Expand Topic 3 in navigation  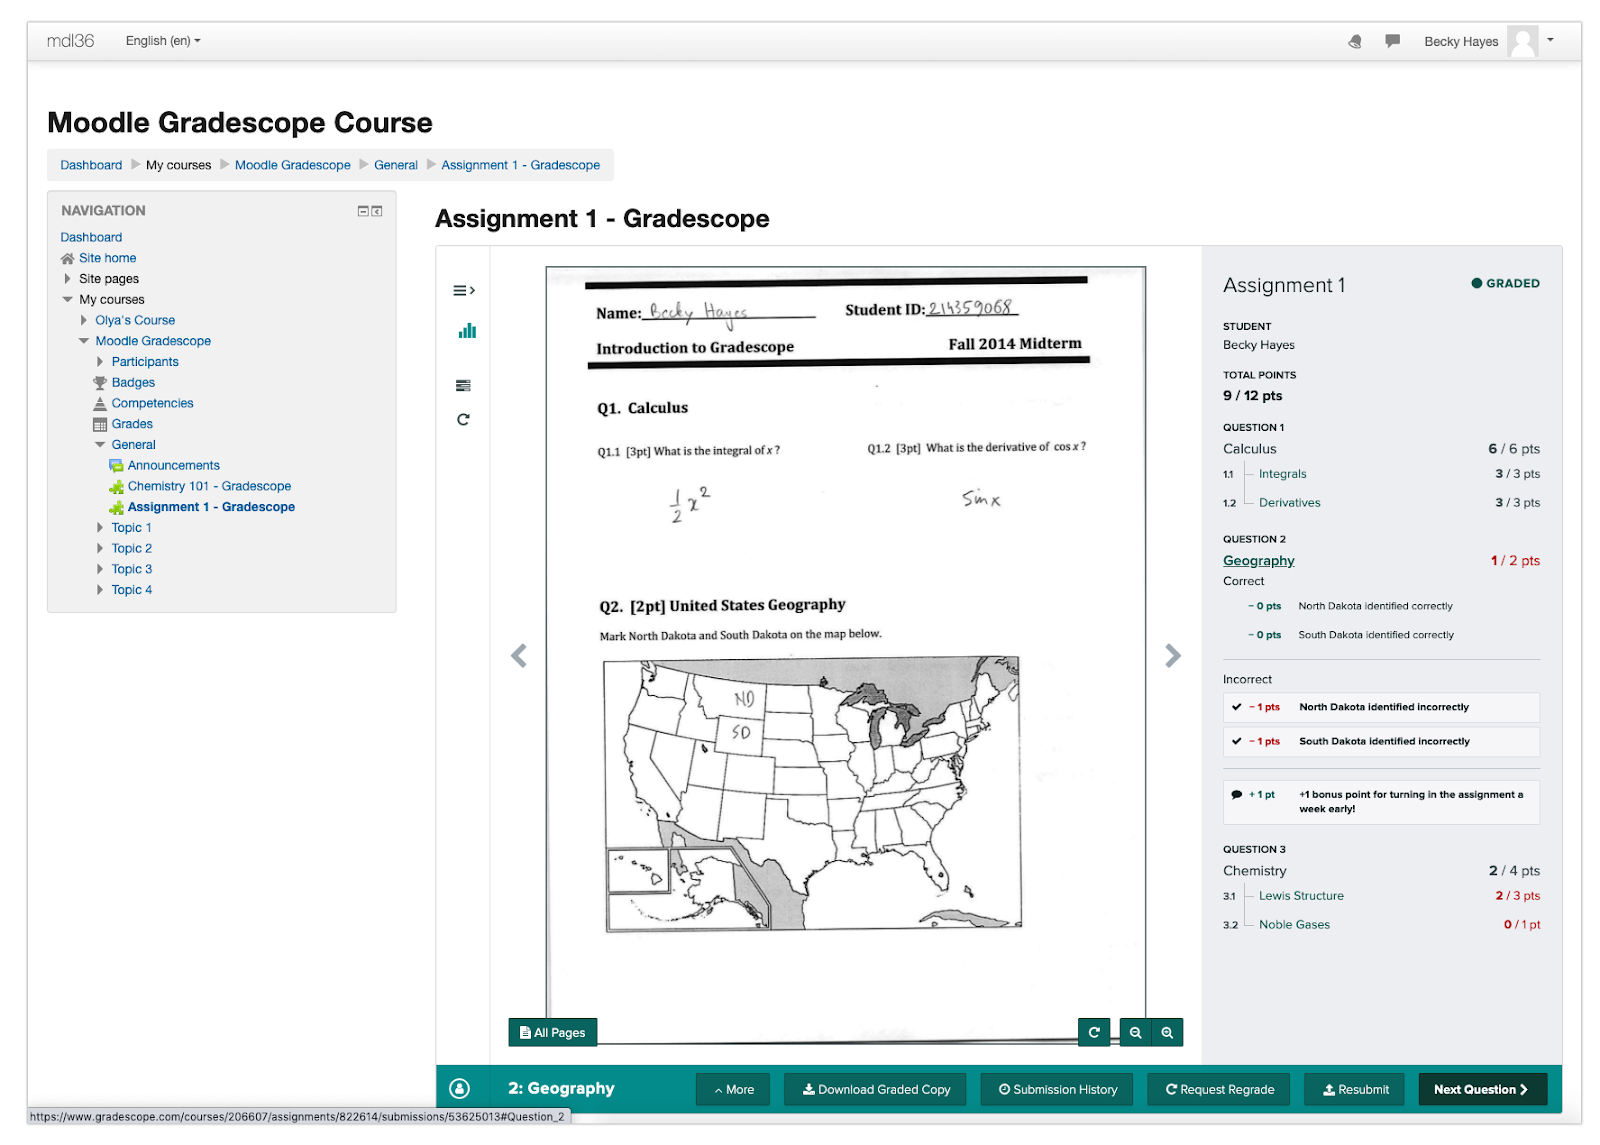point(100,569)
